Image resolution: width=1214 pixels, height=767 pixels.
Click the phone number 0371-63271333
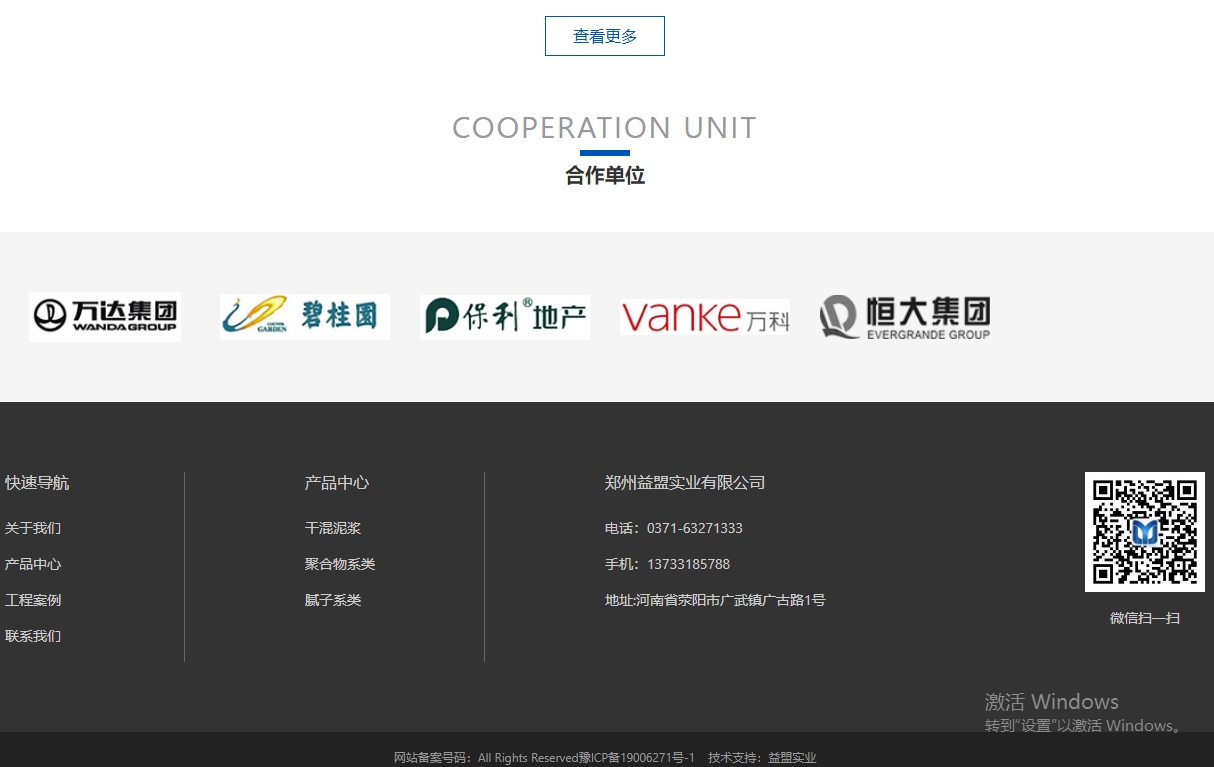[694, 528]
